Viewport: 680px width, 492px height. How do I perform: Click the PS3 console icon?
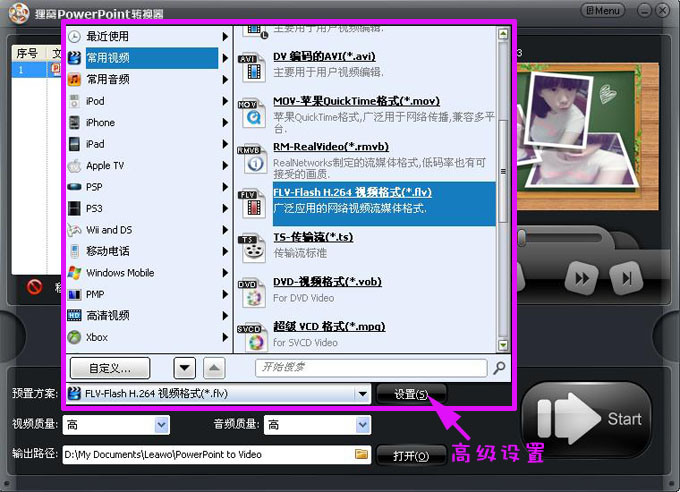coord(75,209)
